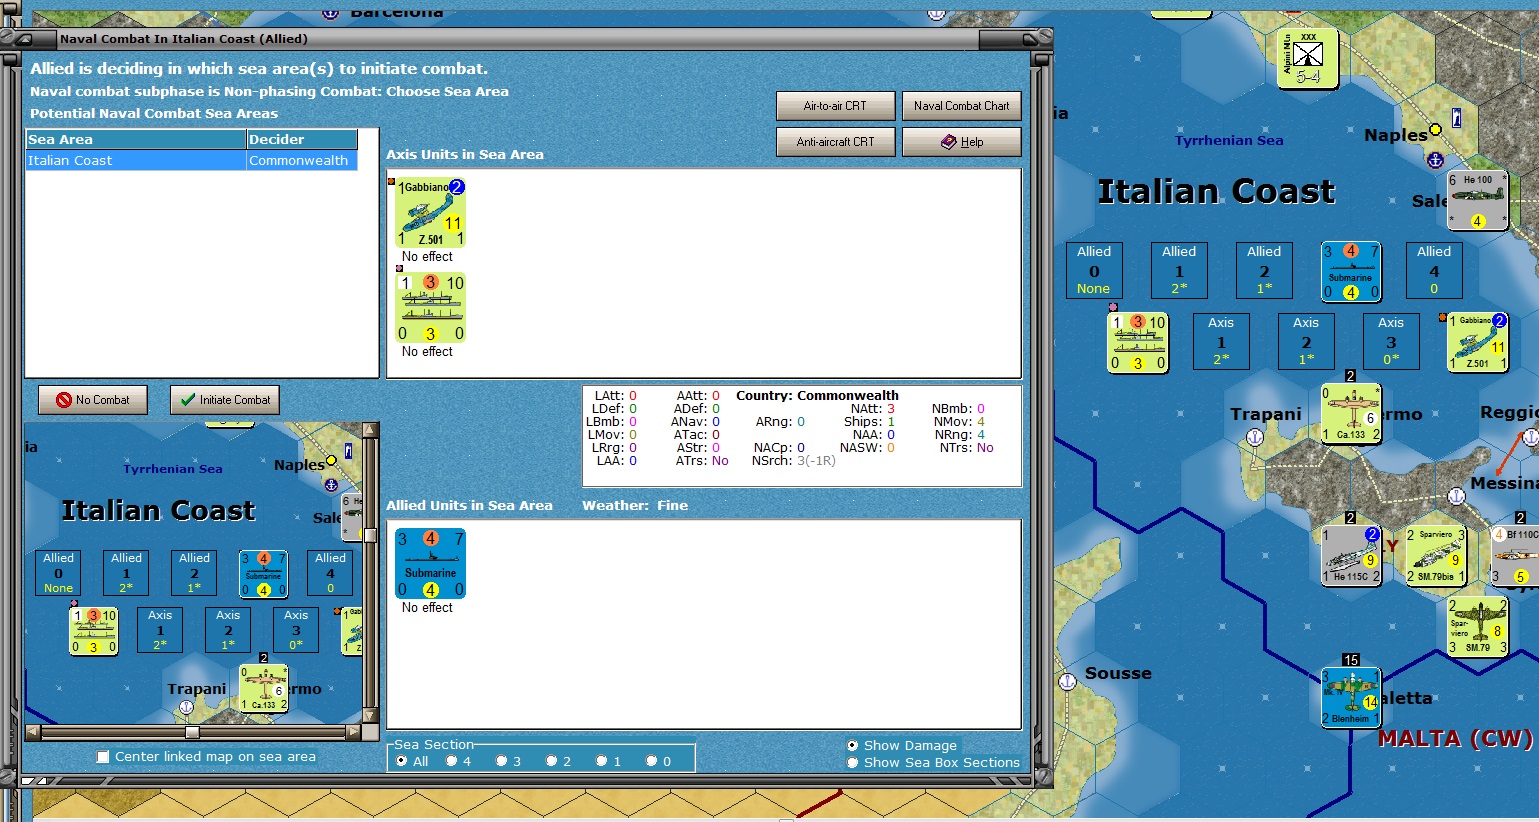The image size is (1539, 822).
Task: Click the ship counter in the linked mini-map
Action: coord(95,631)
